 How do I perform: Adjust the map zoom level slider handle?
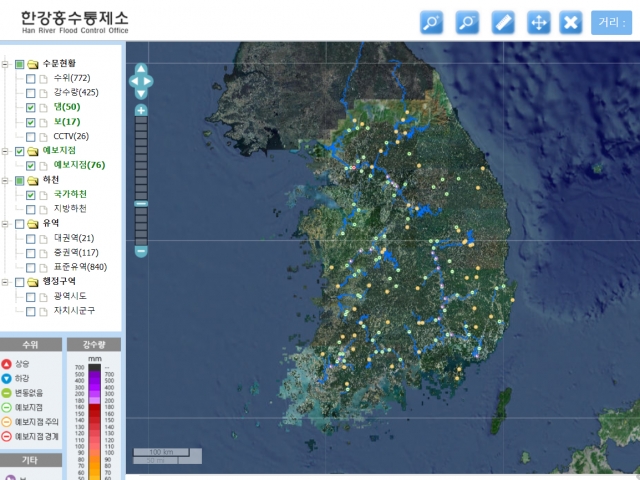point(141,204)
